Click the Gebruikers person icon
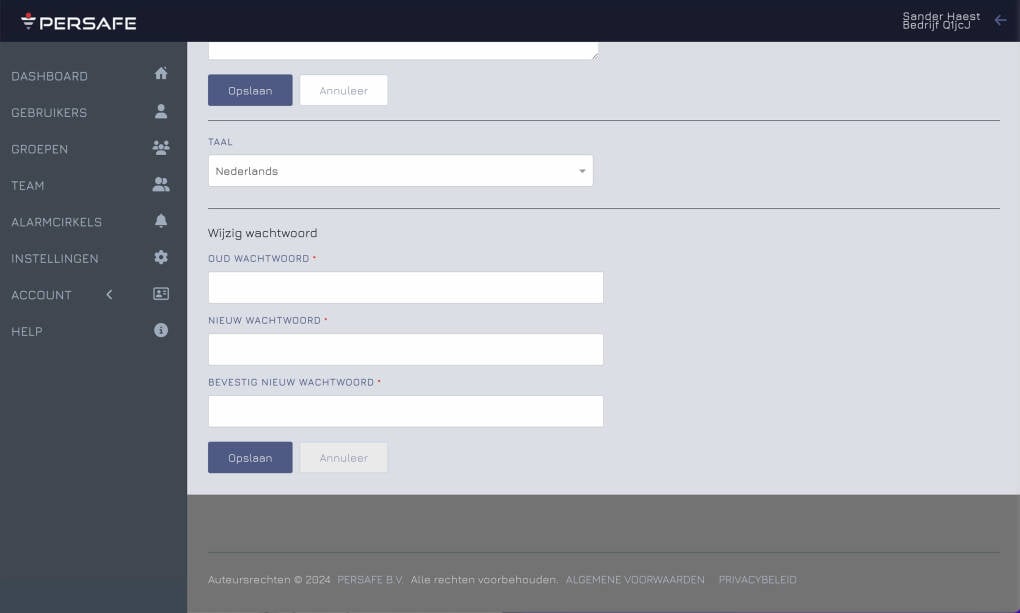The width and height of the screenshot is (1020, 613). click(x=161, y=111)
